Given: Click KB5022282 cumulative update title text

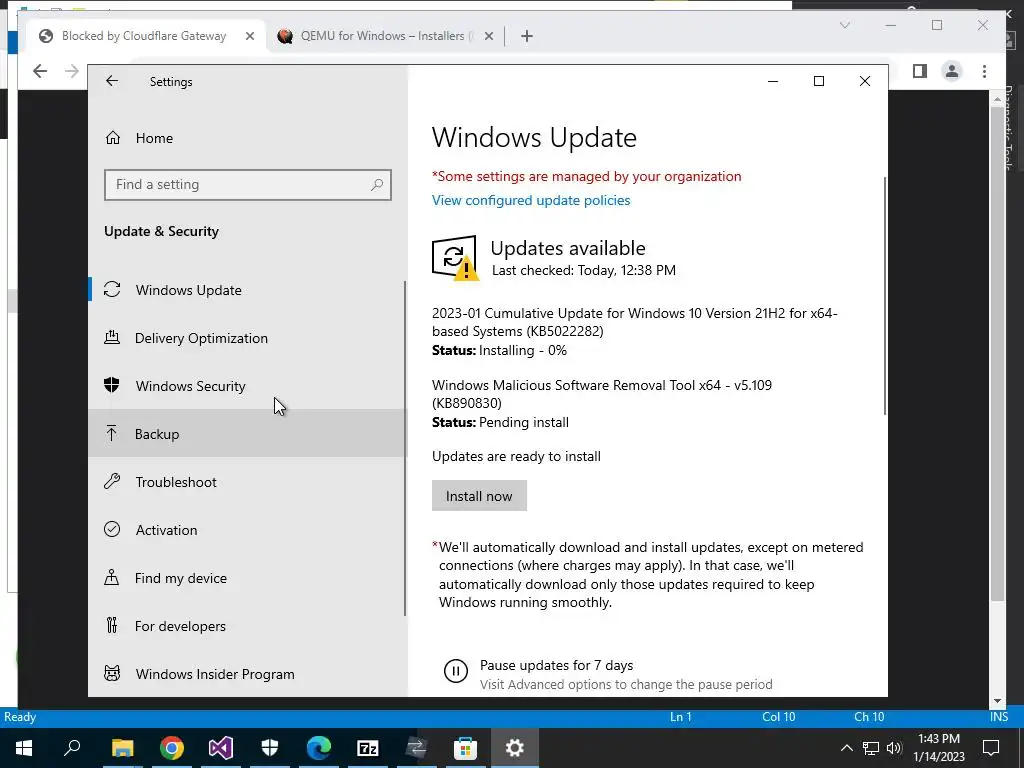Looking at the screenshot, I should click(634, 322).
